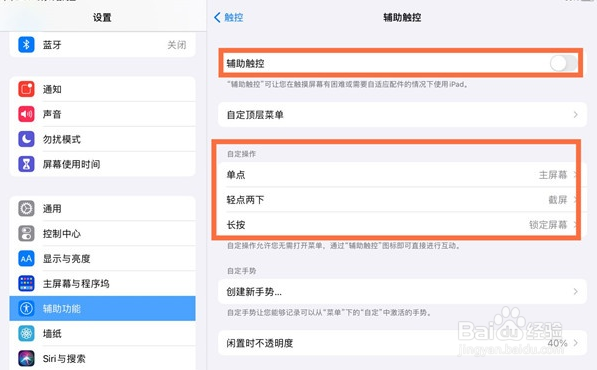Tap the Accessibility (辅助功能) person icon
597x370 pixels.
[x=26, y=308]
